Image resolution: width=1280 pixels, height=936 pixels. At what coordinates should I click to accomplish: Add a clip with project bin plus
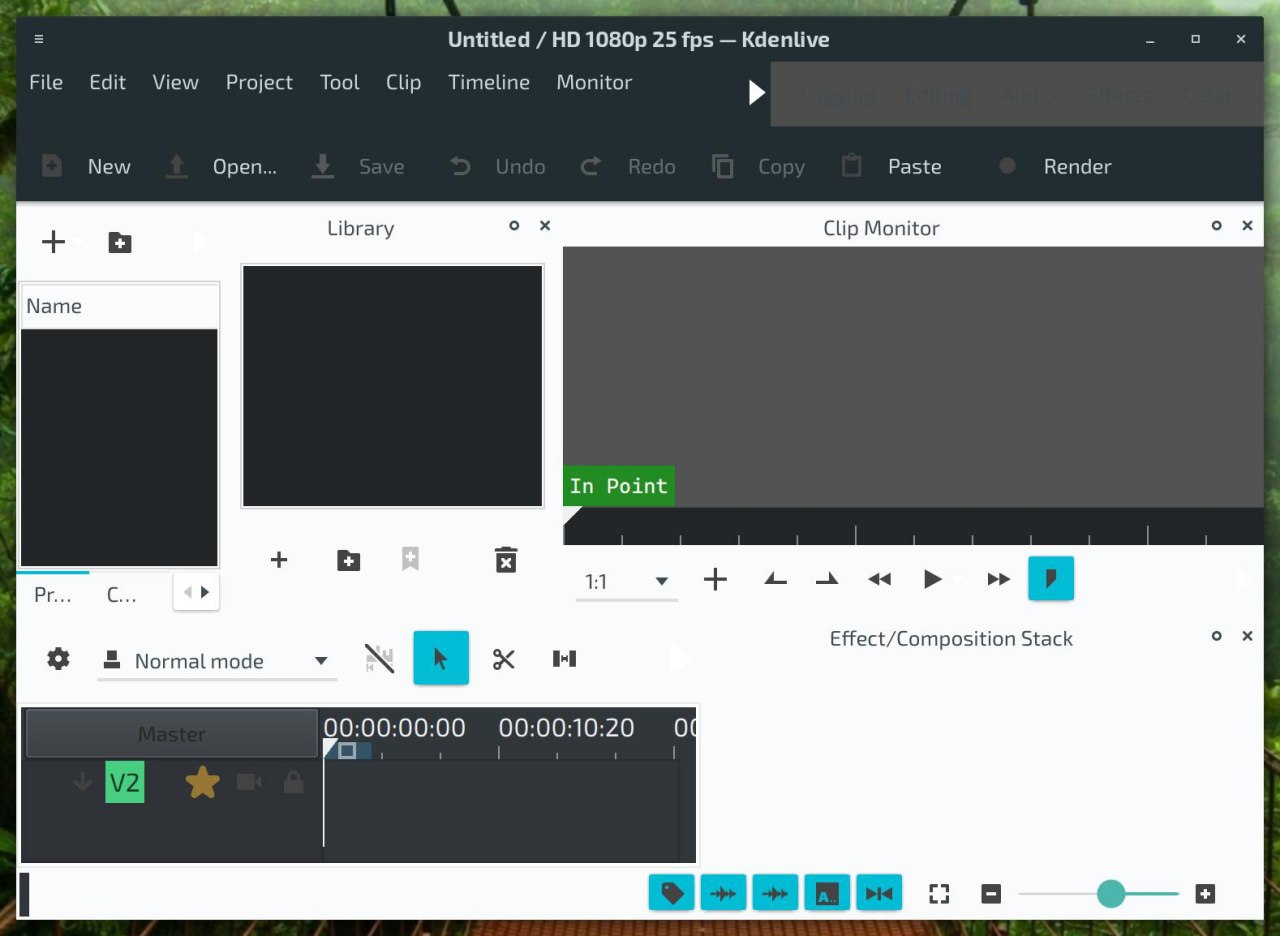click(x=52, y=242)
